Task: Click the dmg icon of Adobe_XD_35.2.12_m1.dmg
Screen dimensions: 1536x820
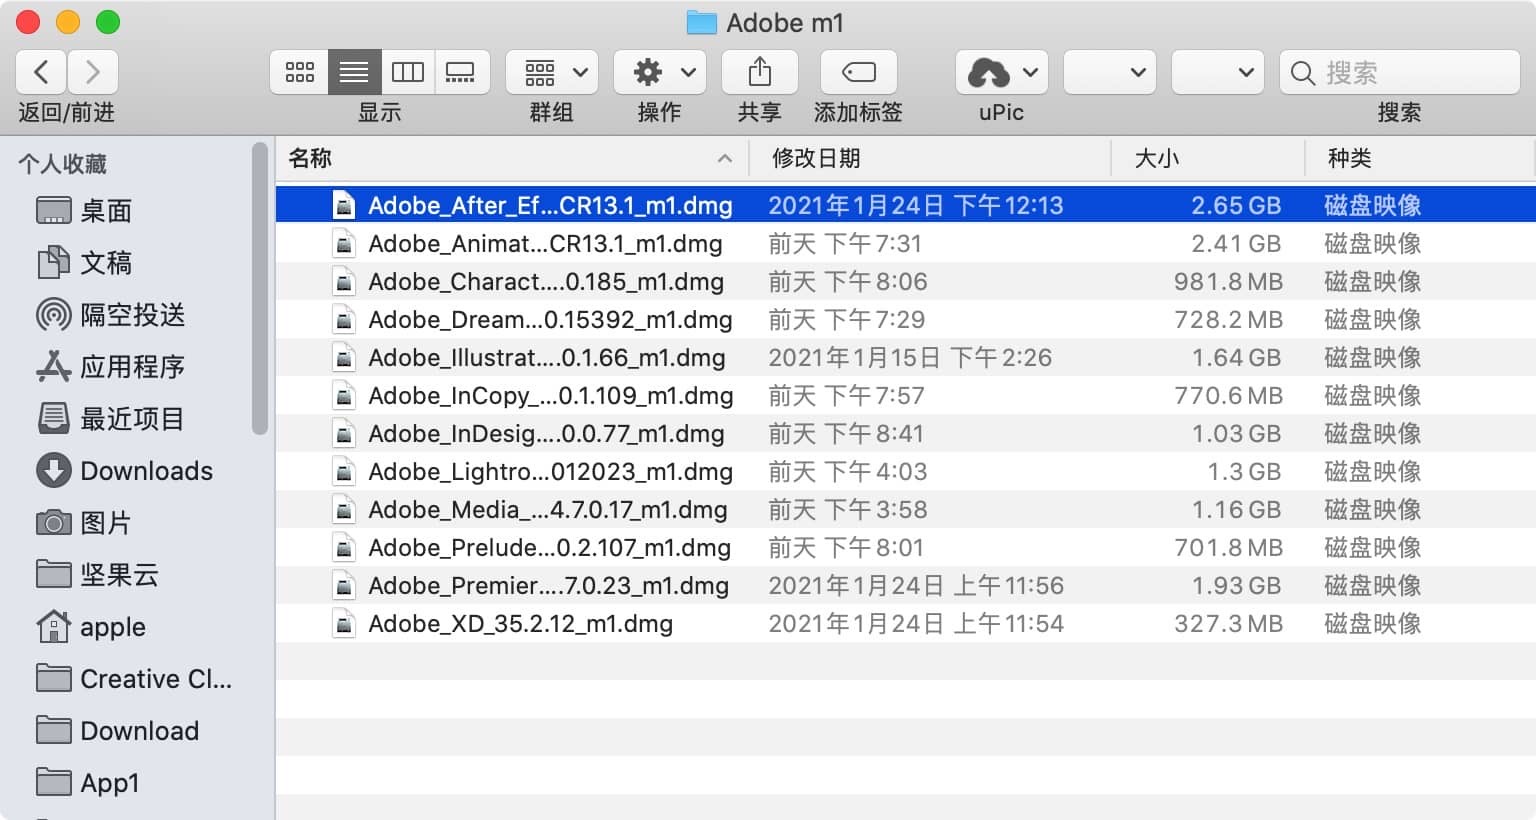Action: pyautogui.click(x=344, y=623)
